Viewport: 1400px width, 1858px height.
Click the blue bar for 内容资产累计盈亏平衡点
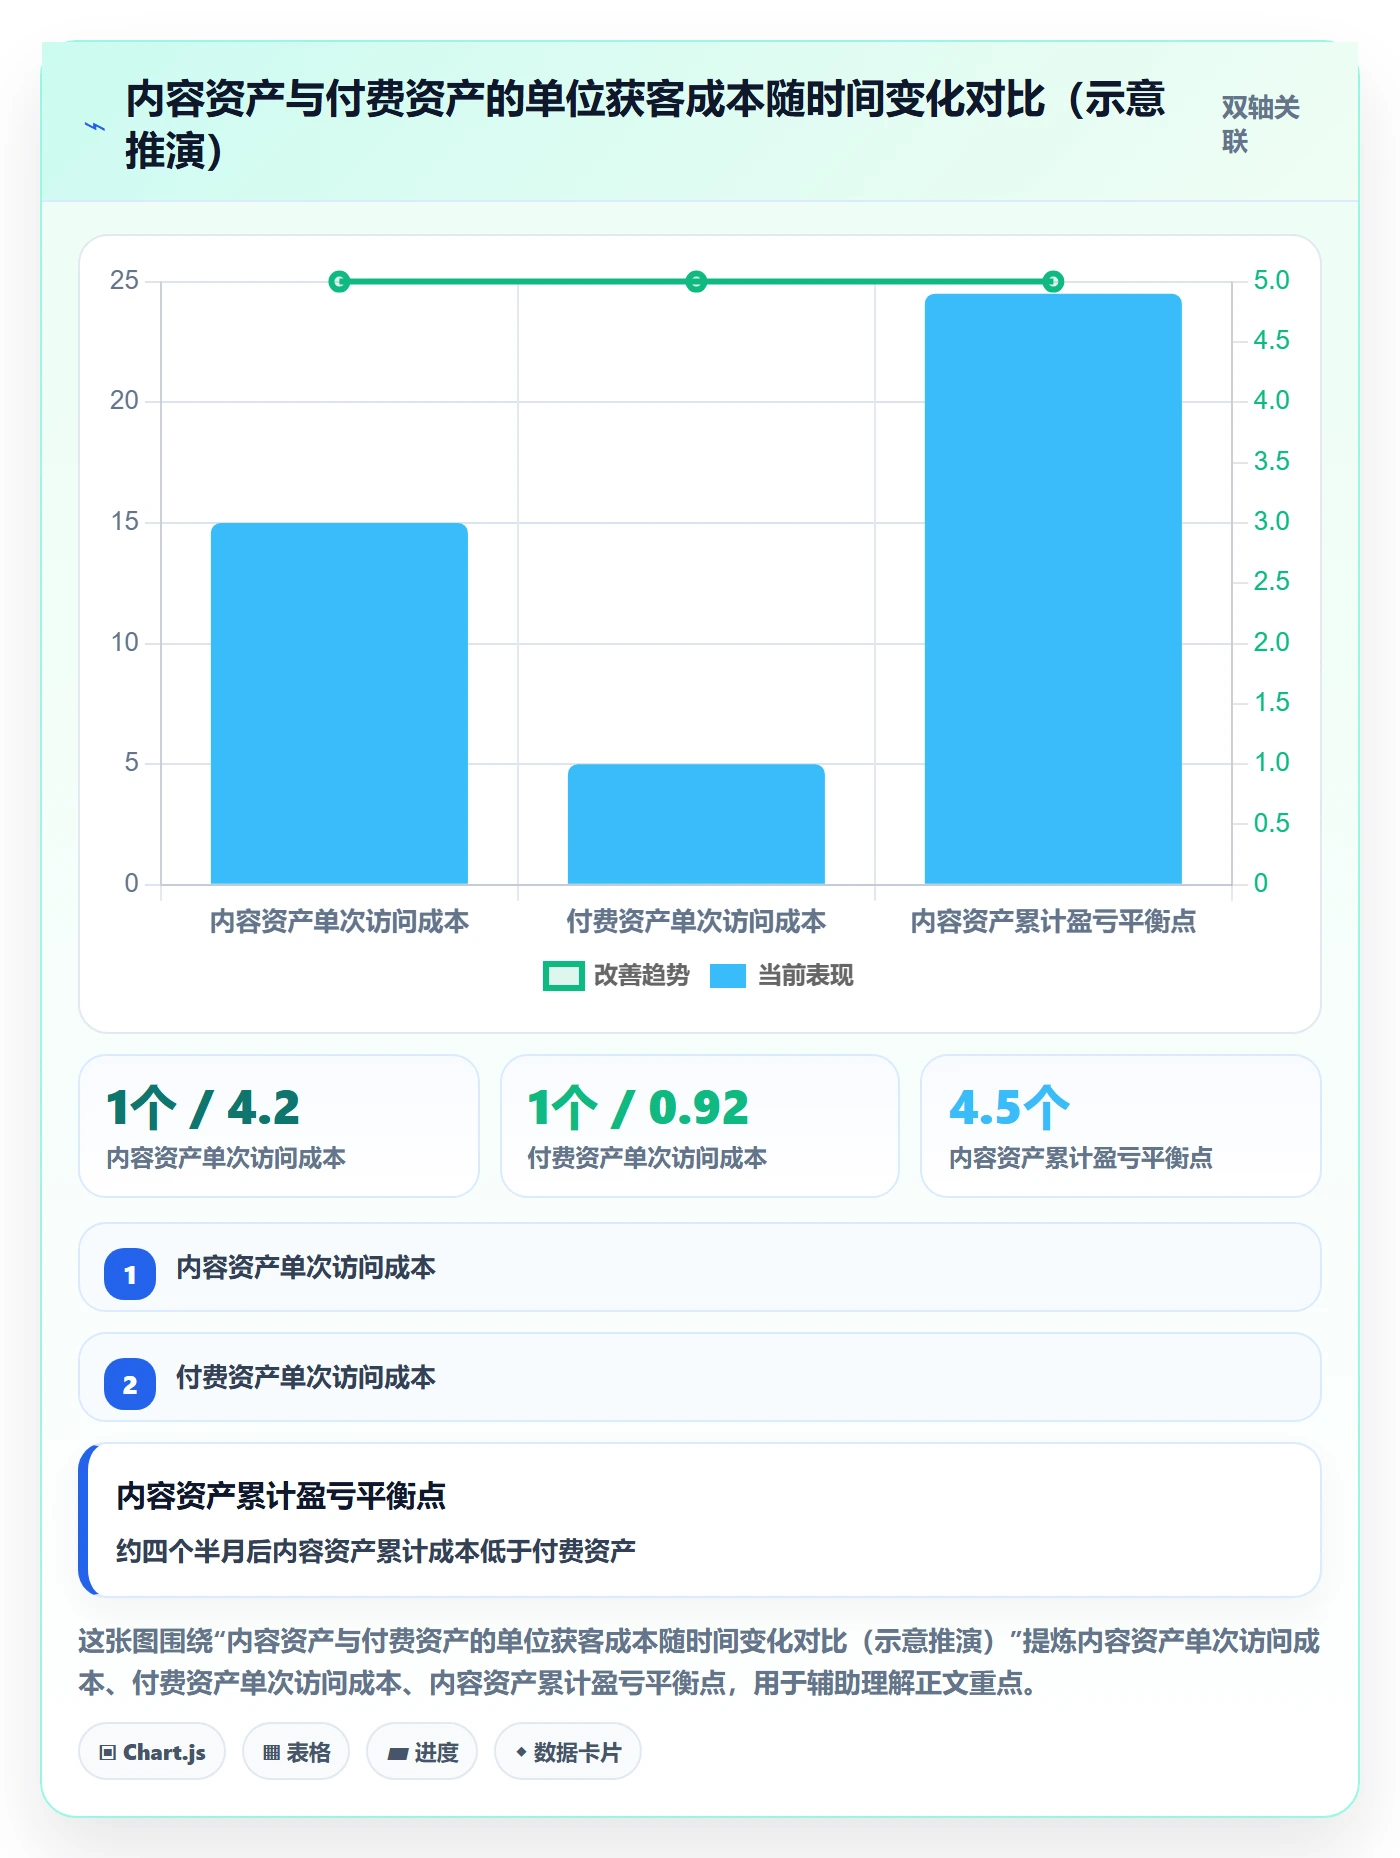point(1053,589)
